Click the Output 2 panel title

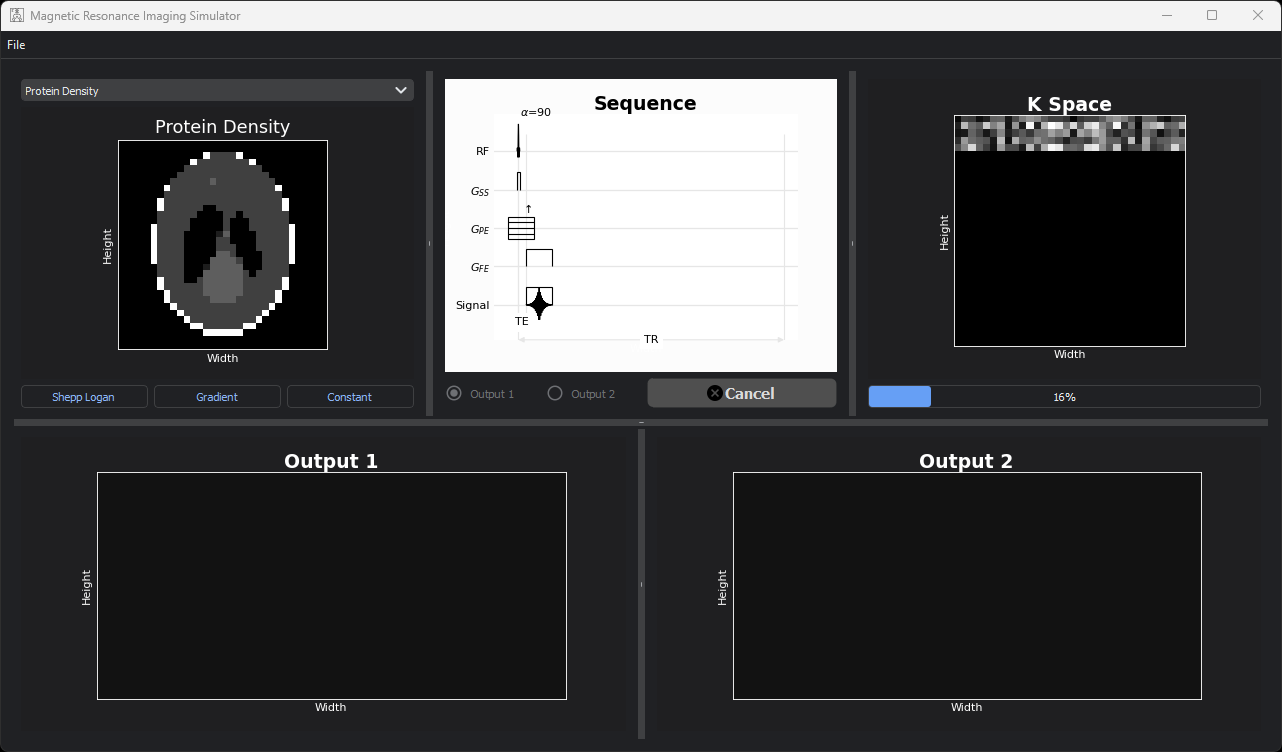pos(966,461)
